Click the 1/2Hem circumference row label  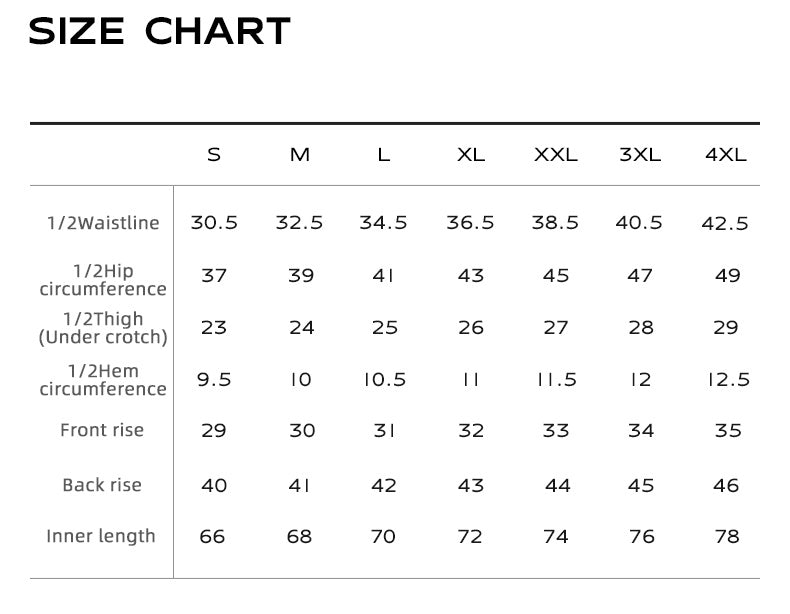click(x=103, y=380)
